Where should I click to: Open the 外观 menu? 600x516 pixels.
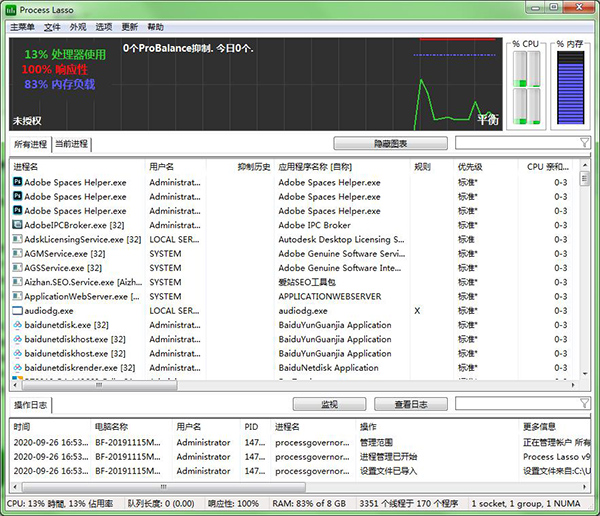[78, 27]
